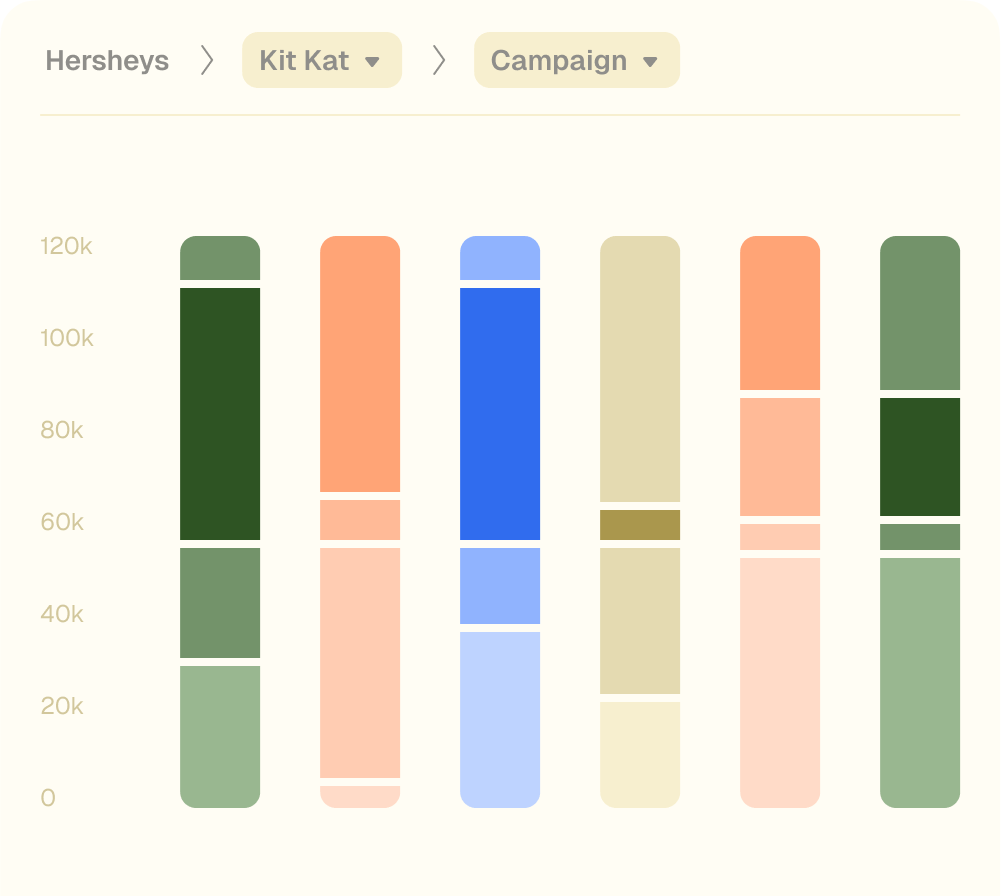Click the pale cream bottom segment of fourth bar

pyautogui.click(x=640, y=753)
